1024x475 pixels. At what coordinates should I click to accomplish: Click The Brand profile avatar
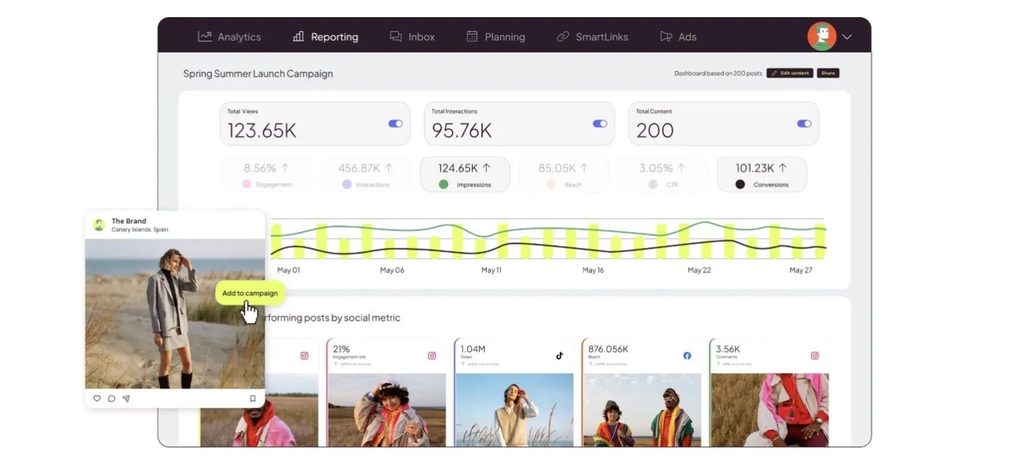pyautogui.click(x=99, y=225)
